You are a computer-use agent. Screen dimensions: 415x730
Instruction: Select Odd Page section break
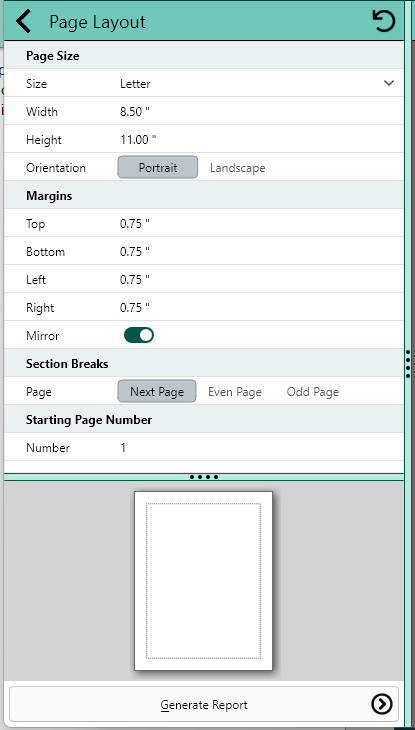pyautogui.click(x=313, y=392)
